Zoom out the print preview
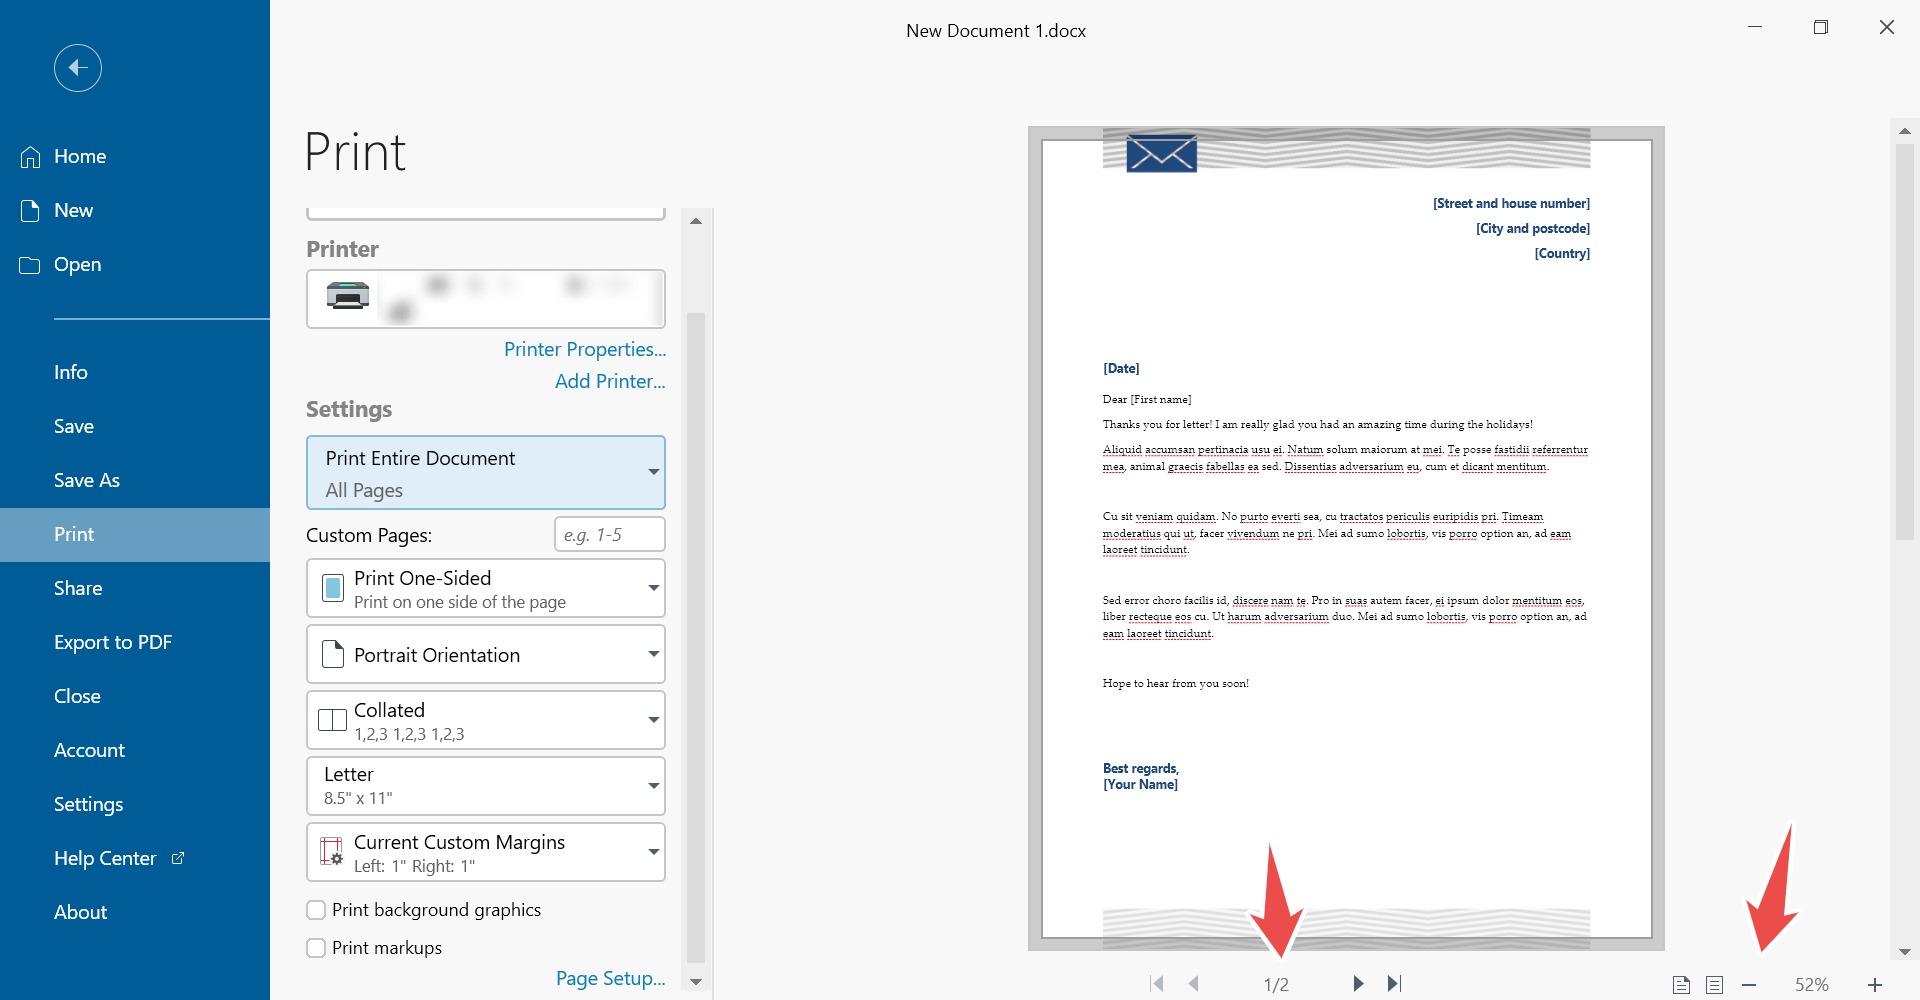Image resolution: width=1920 pixels, height=1000 pixels. pos(1749,985)
